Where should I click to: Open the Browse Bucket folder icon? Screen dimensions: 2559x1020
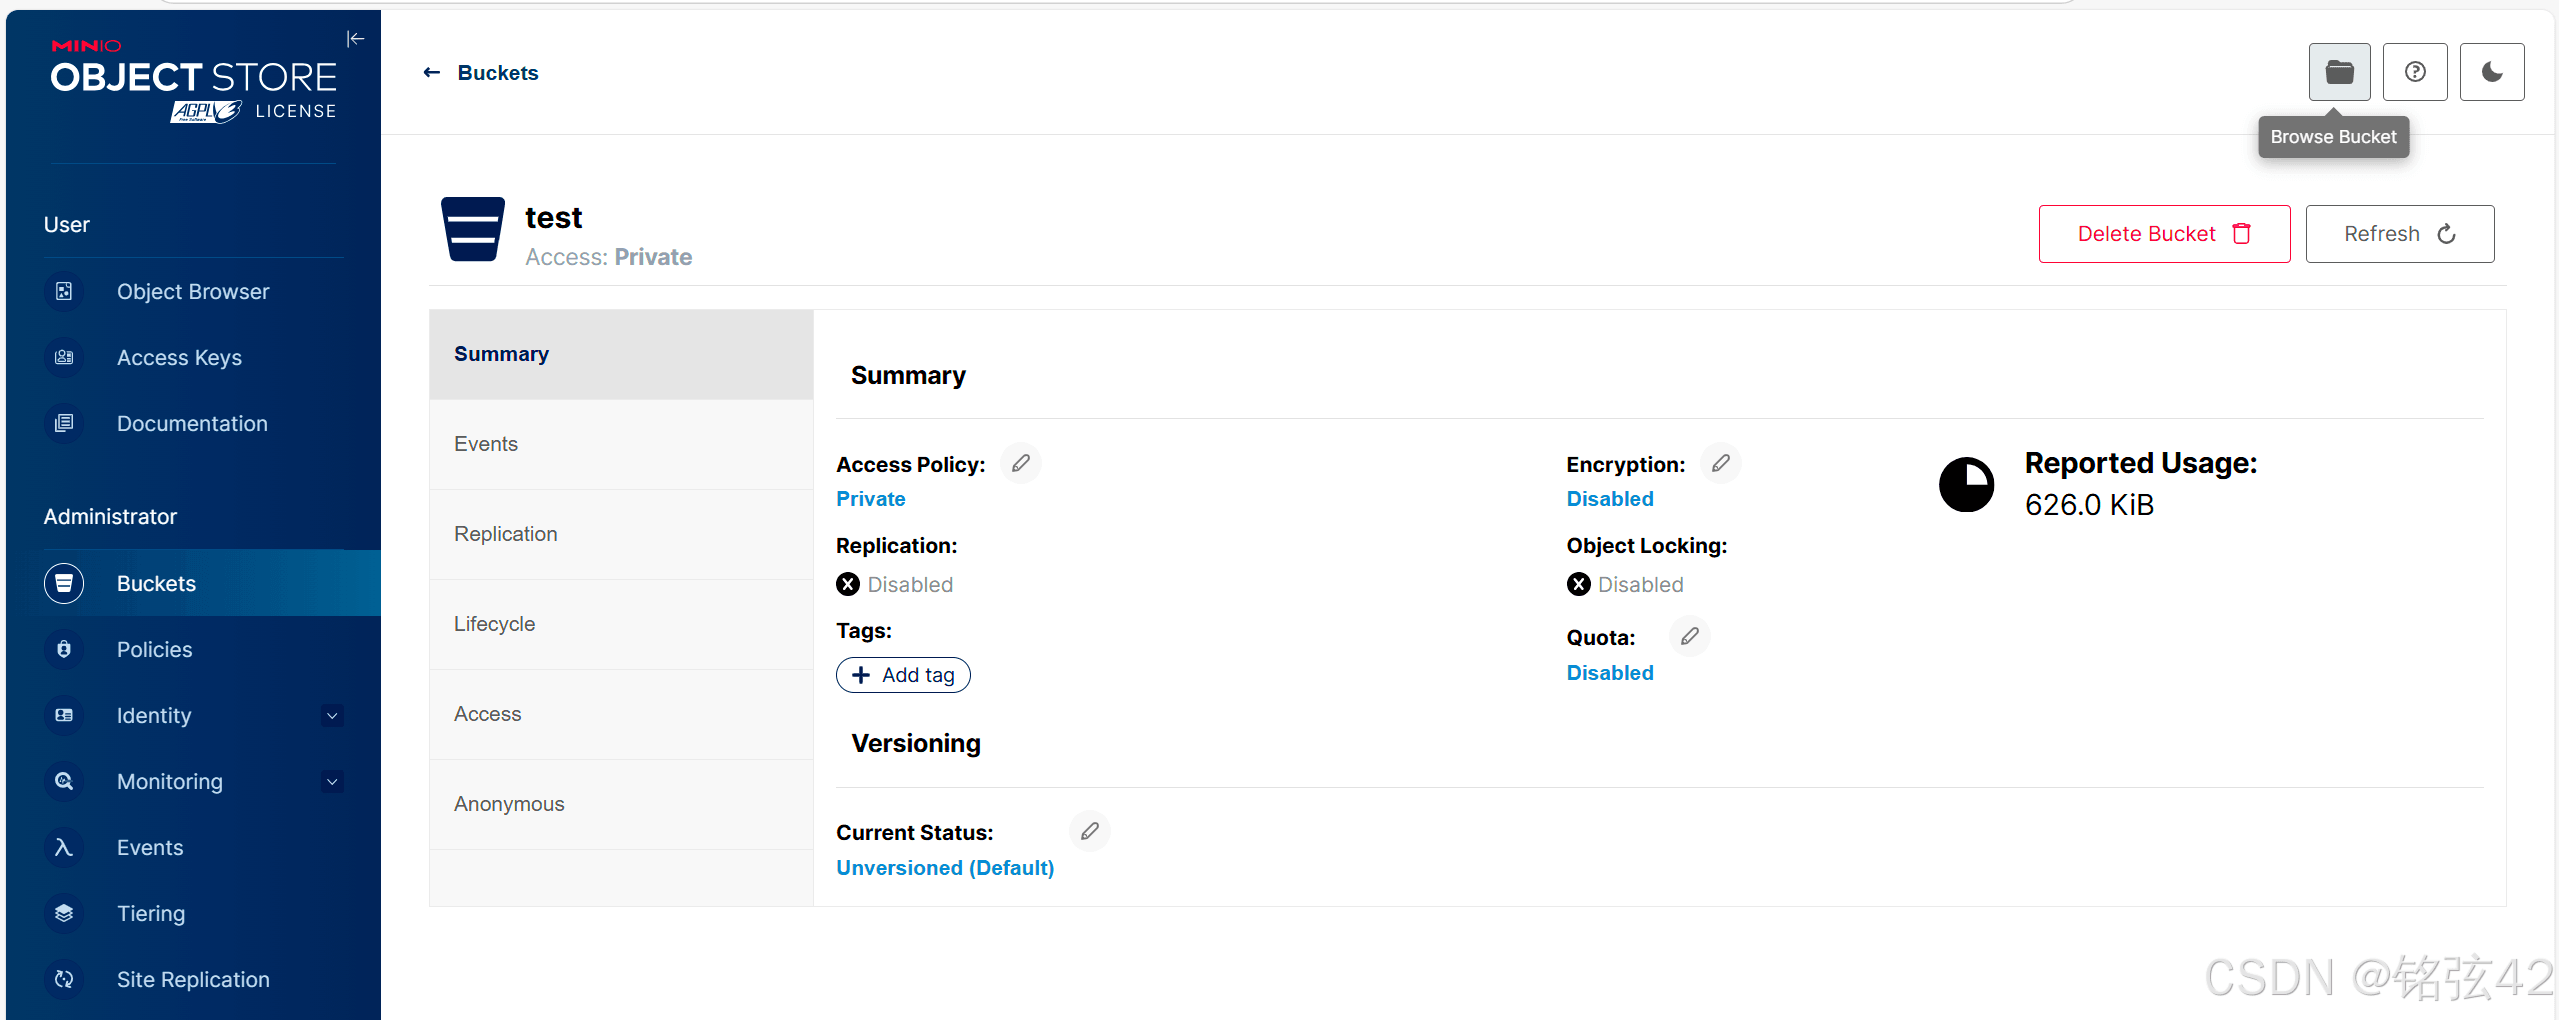tap(2339, 72)
